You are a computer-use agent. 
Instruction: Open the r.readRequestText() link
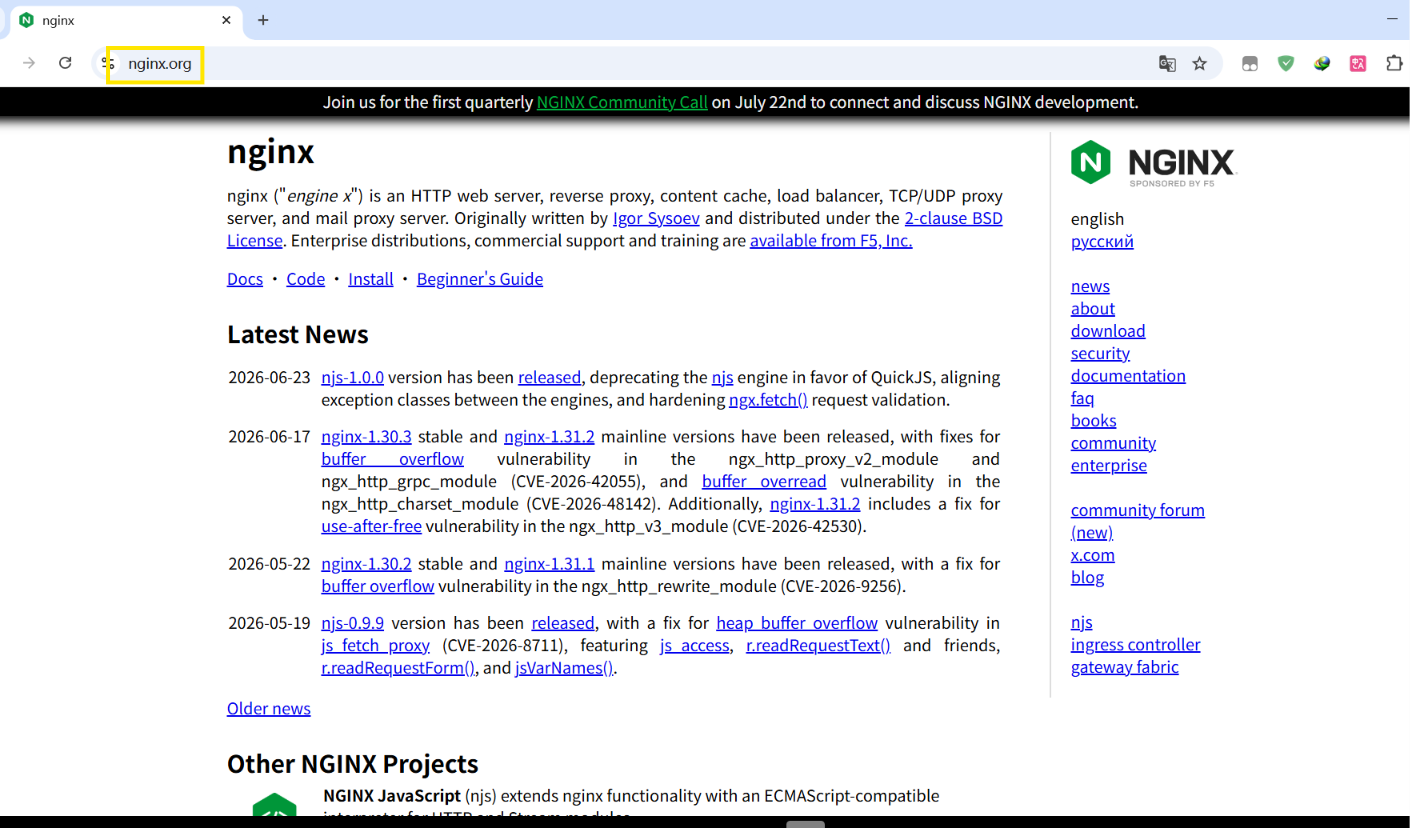818,645
